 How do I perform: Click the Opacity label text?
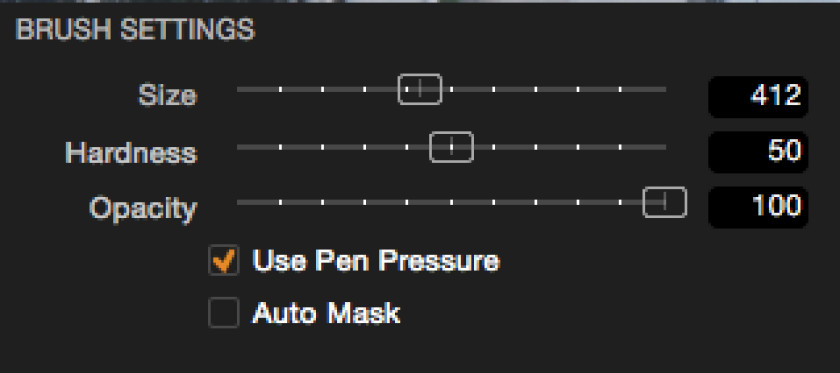(144, 208)
